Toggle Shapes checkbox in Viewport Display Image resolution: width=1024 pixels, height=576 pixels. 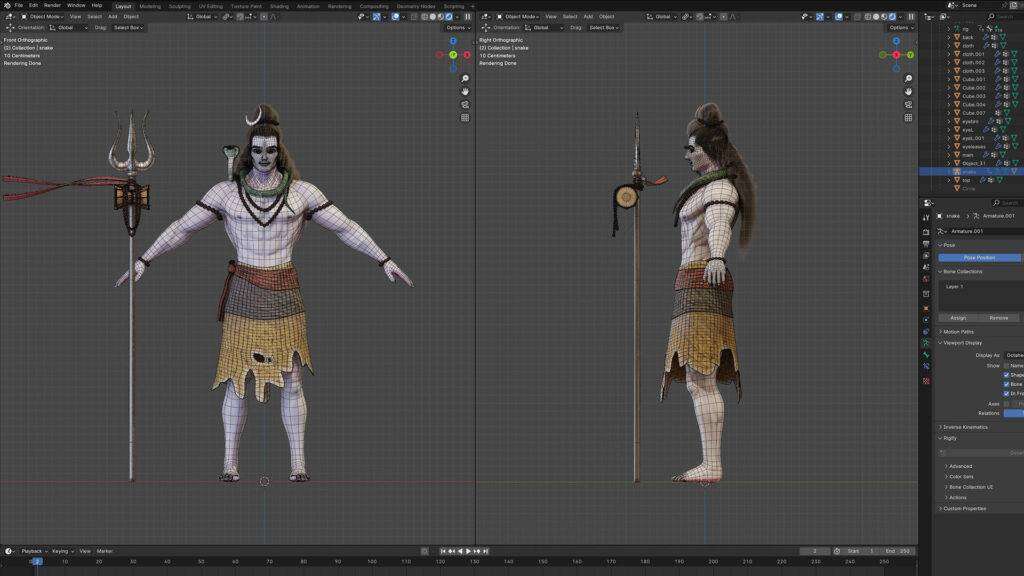tap(1006, 375)
